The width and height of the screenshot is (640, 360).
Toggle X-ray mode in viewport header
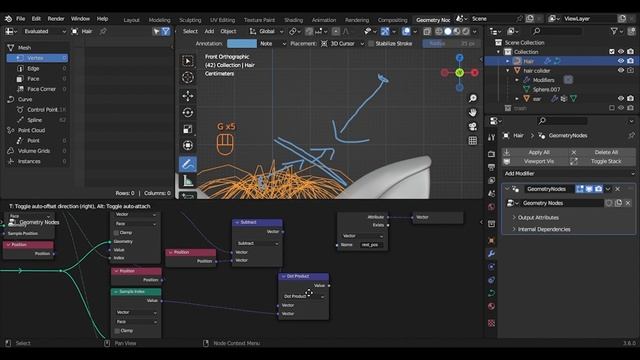point(427,31)
